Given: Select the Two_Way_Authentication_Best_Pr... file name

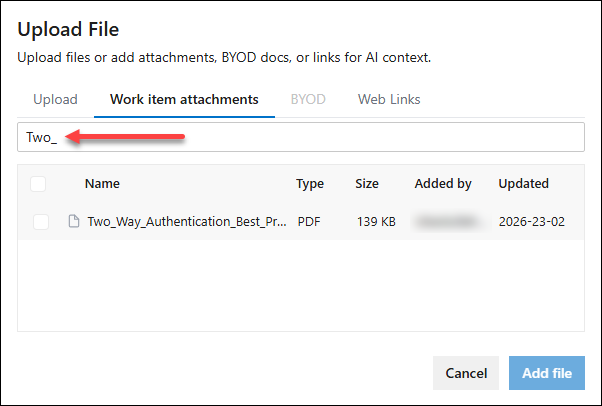Looking at the screenshot, I should (187, 222).
